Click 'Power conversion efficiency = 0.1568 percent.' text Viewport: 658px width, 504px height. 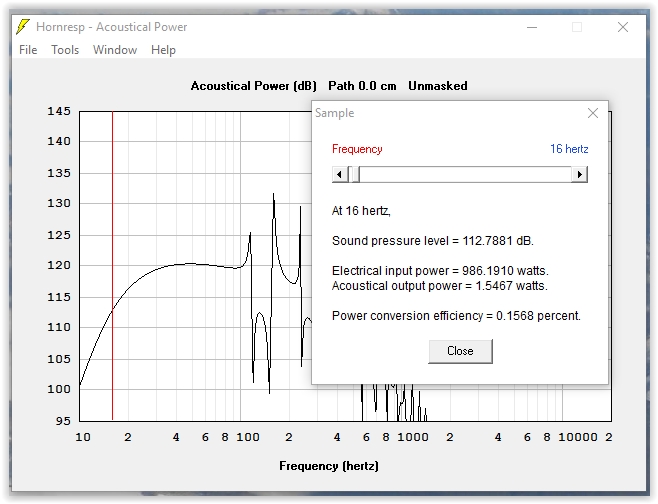456,316
